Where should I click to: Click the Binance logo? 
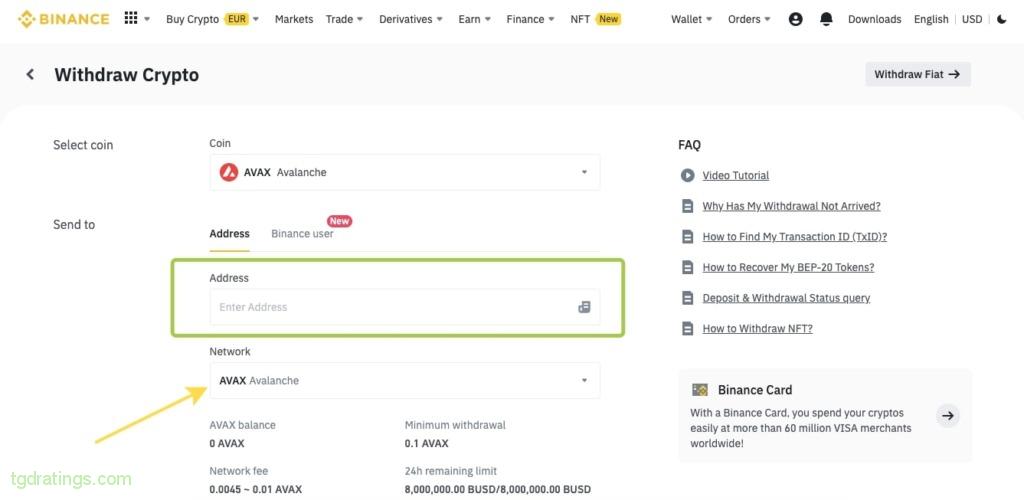63,19
